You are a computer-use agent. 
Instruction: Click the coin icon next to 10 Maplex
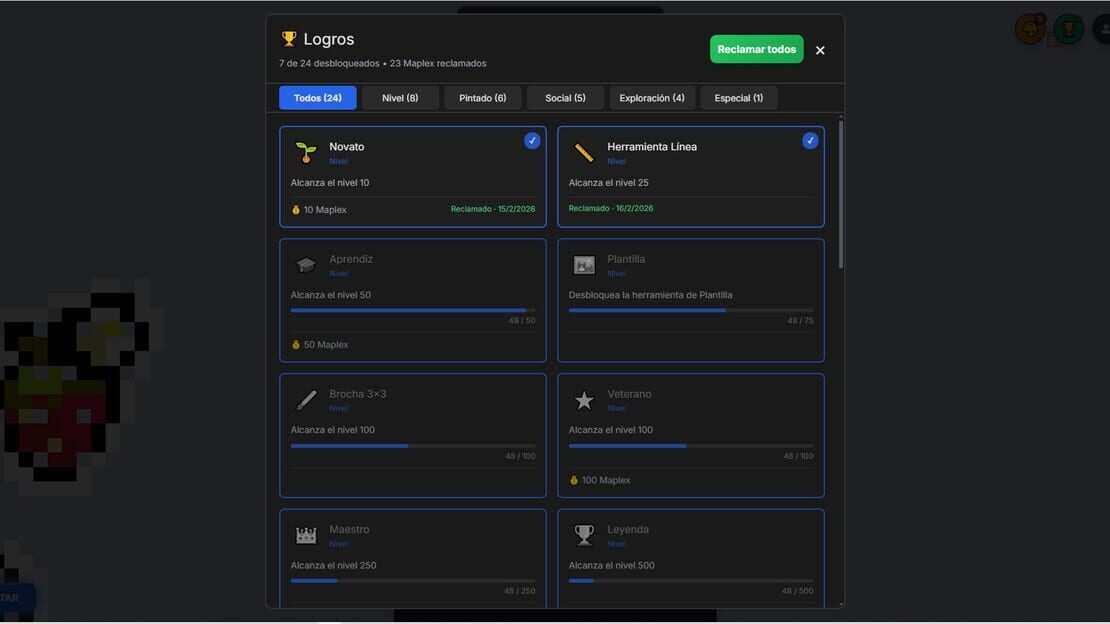click(x=296, y=210)
